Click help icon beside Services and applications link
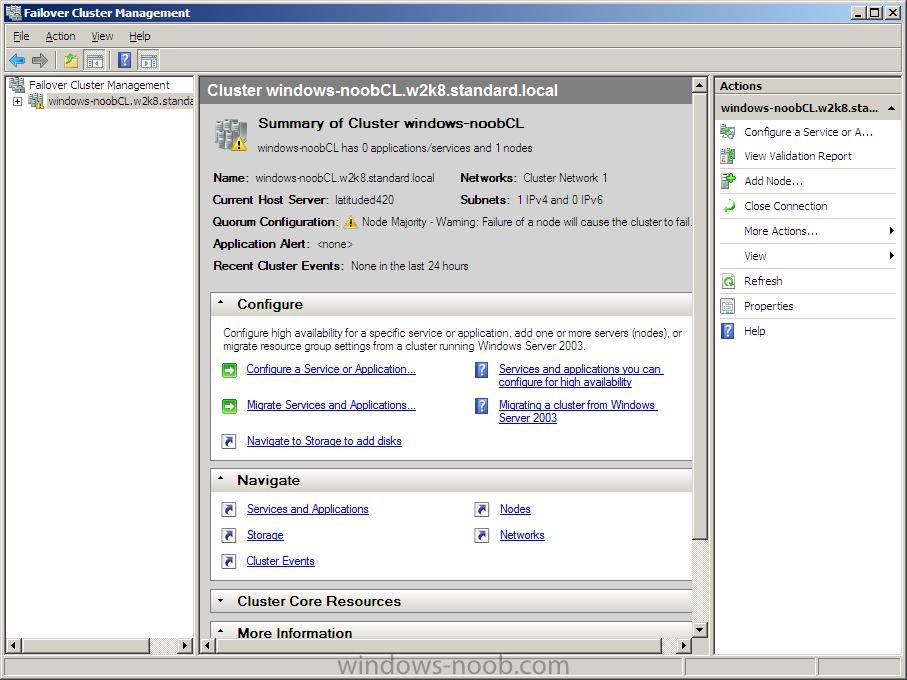 coord(481,369)
